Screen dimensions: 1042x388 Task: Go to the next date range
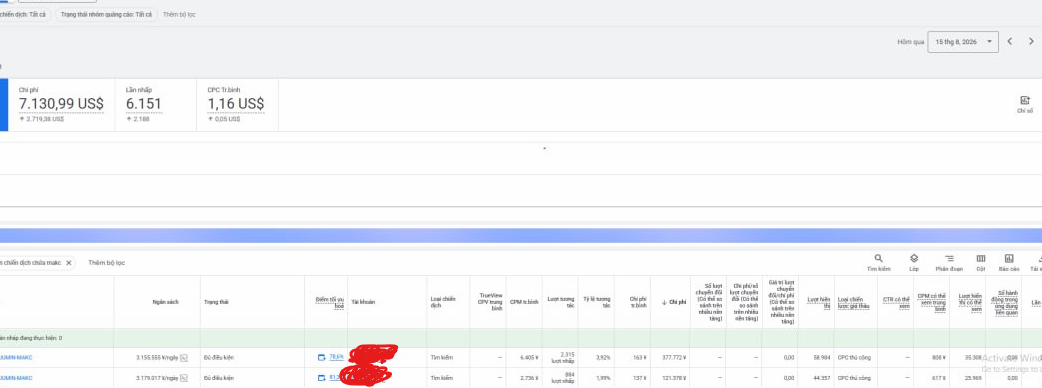1031,41
